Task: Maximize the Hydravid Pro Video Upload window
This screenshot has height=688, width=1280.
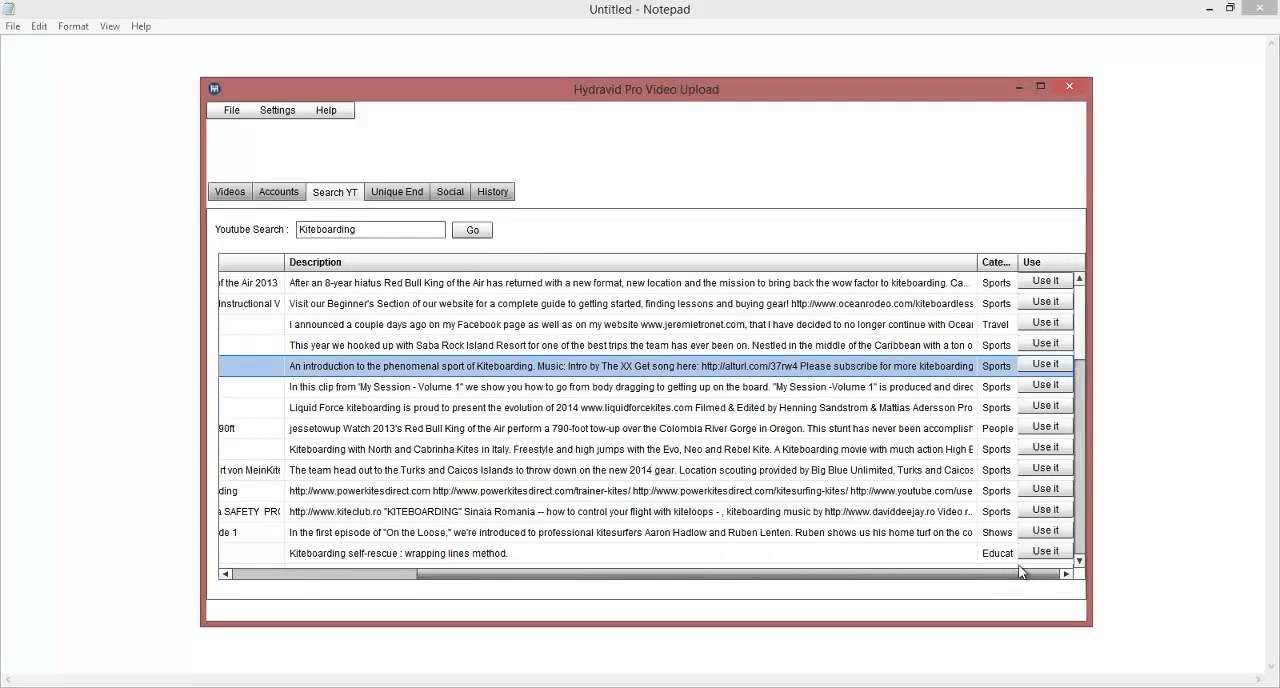Action: coord(1041,87)
